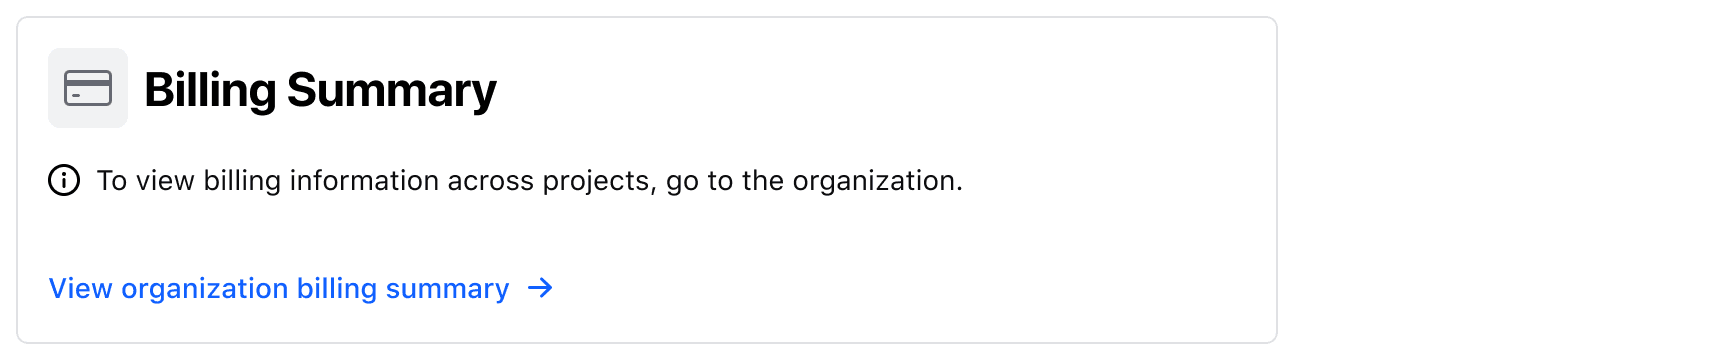This screenshot has height=360, width=1726.
Task: Click the info symbol before "To view billing"
Action: [x=64, y=181]
